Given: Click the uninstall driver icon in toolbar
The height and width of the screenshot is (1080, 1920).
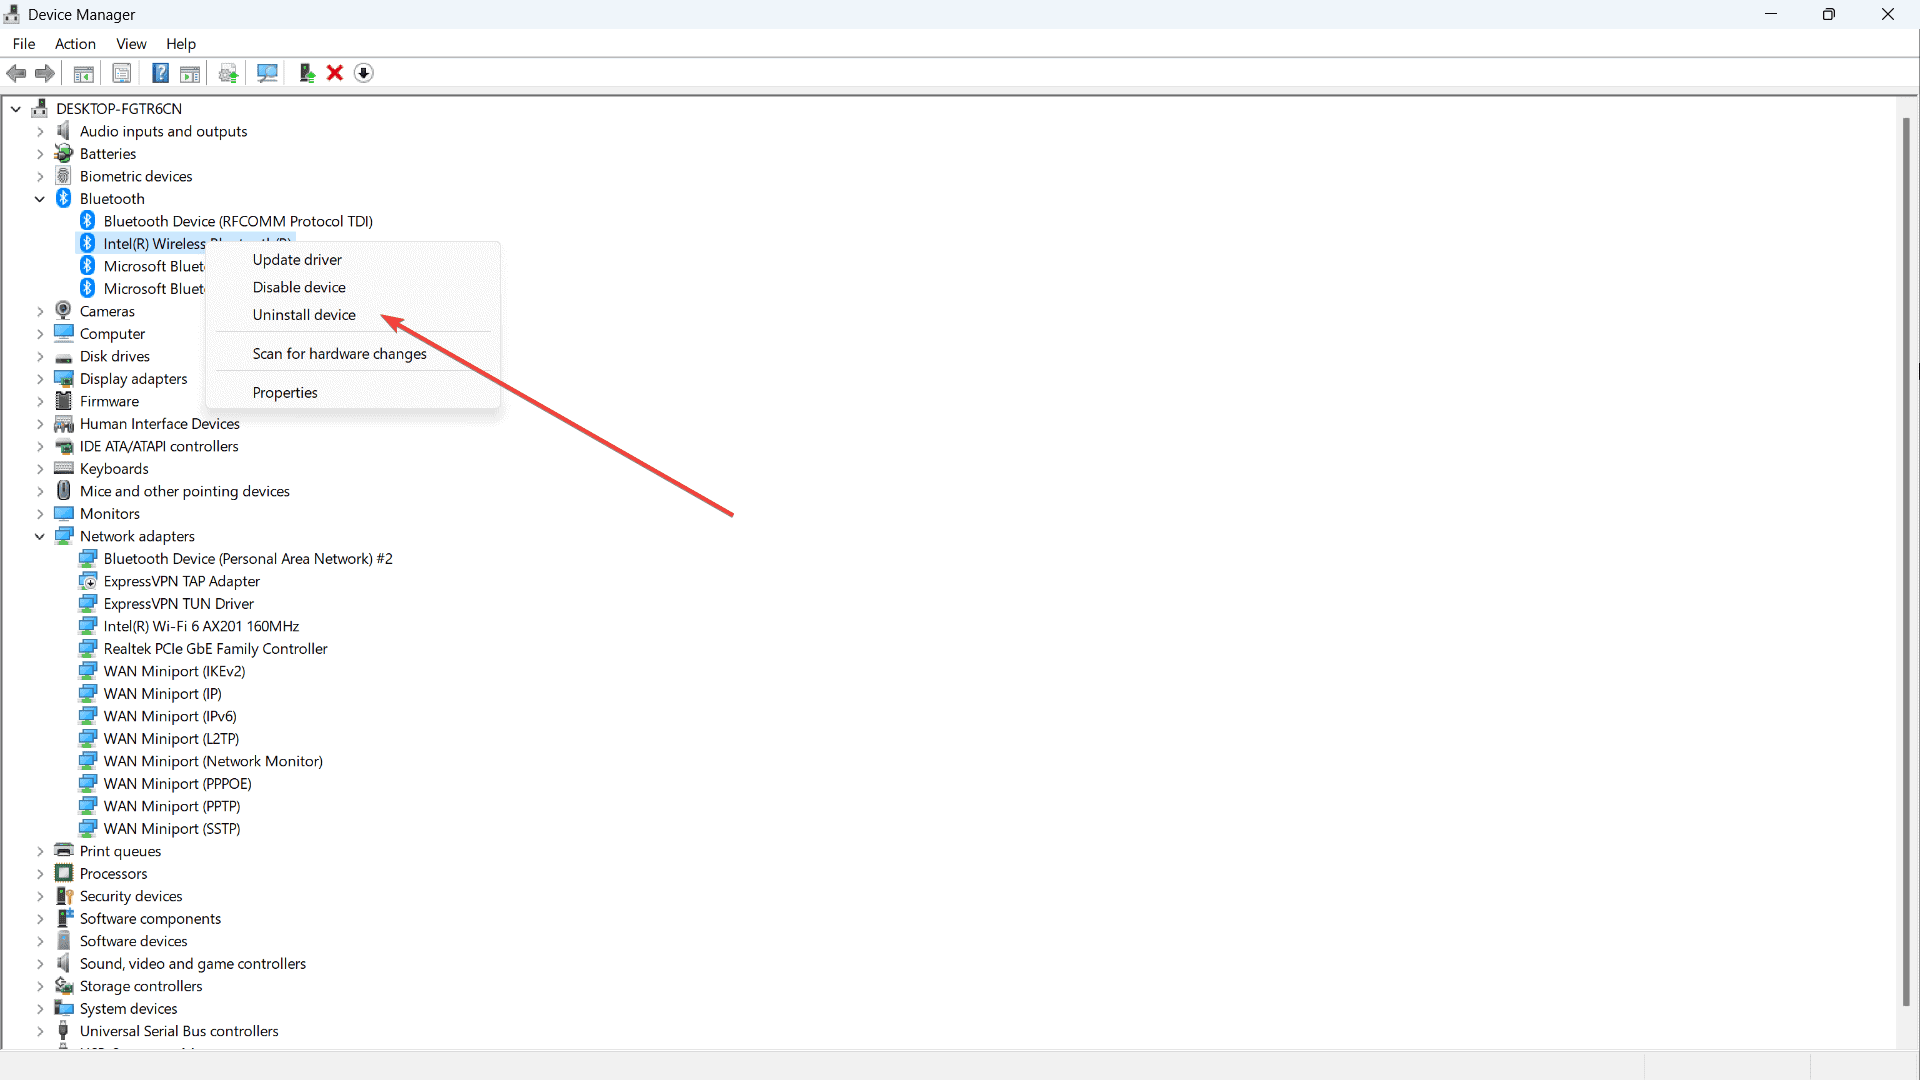Looking at the screenshot, I should 334,73.
